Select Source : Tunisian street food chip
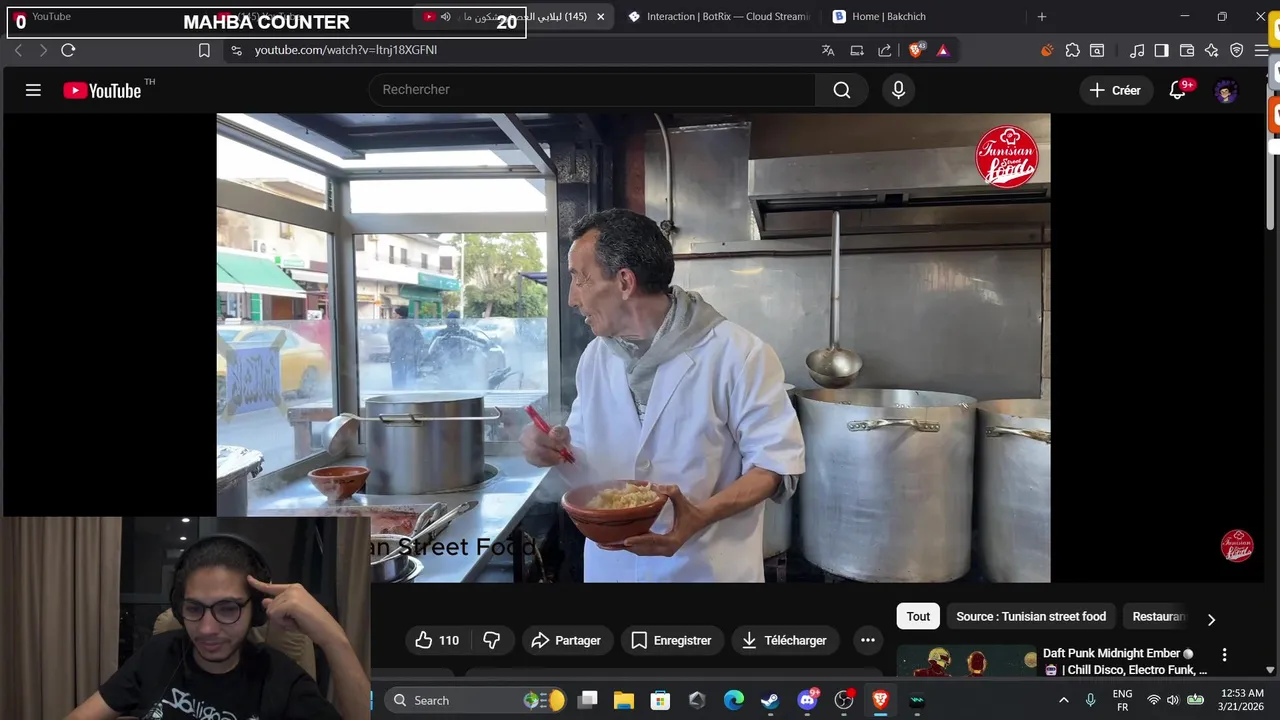Viewport: 1280px width, 720px height. tap(1031, 617)
